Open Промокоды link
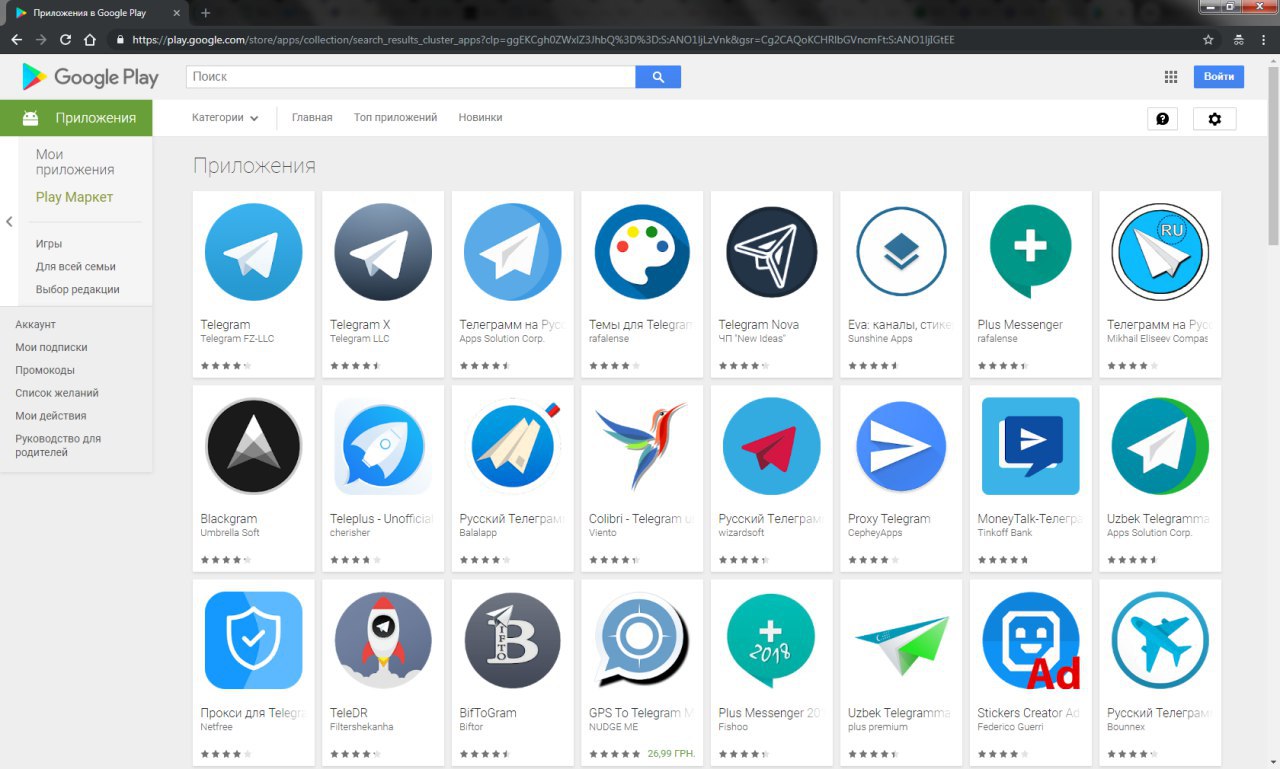The width and height of the screenshot is (1280, 769). tap(45, 370)
